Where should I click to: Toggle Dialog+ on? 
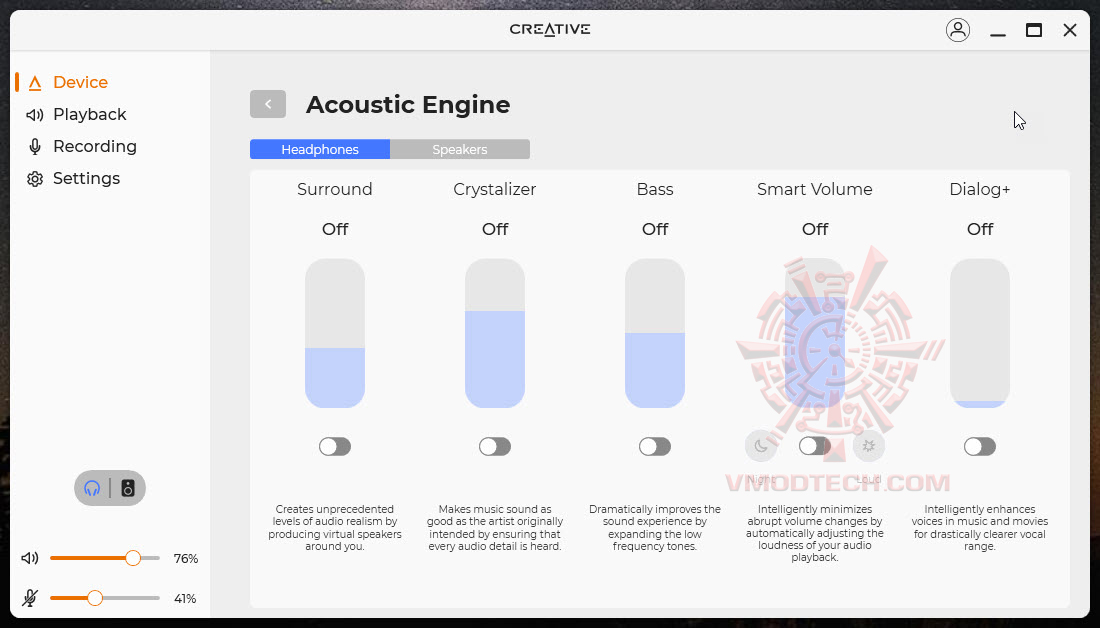pos(980,446)
